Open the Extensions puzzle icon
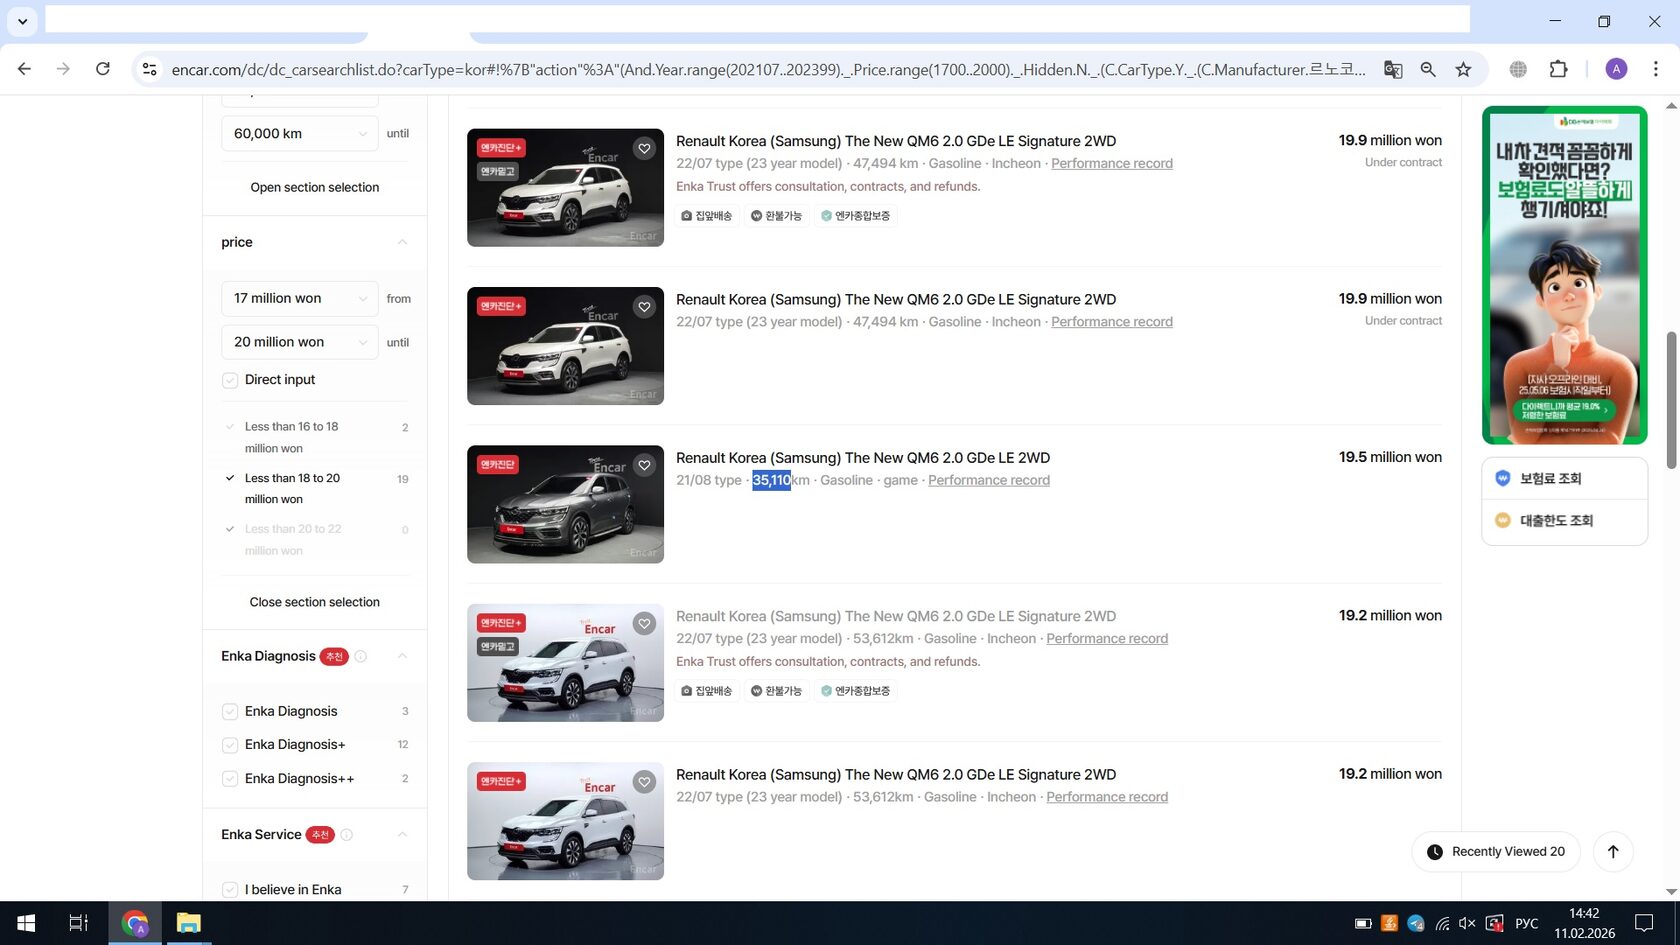This screenshot has height=945, width=1680. [x=1558, y=69]
